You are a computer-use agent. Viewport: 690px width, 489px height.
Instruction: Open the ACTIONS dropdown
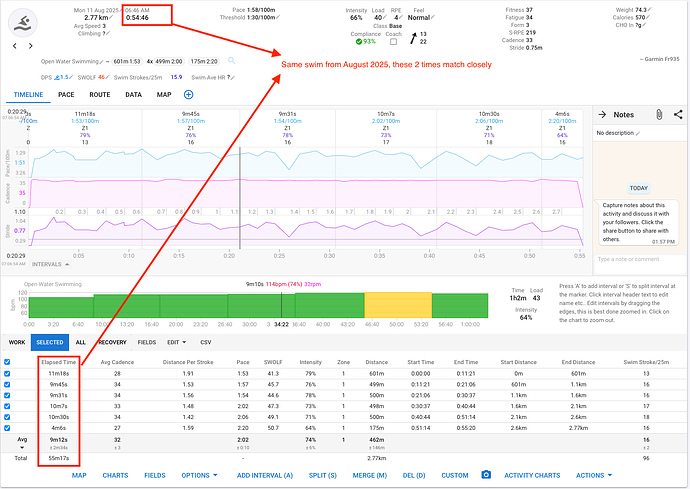click(x=594, y=475)
